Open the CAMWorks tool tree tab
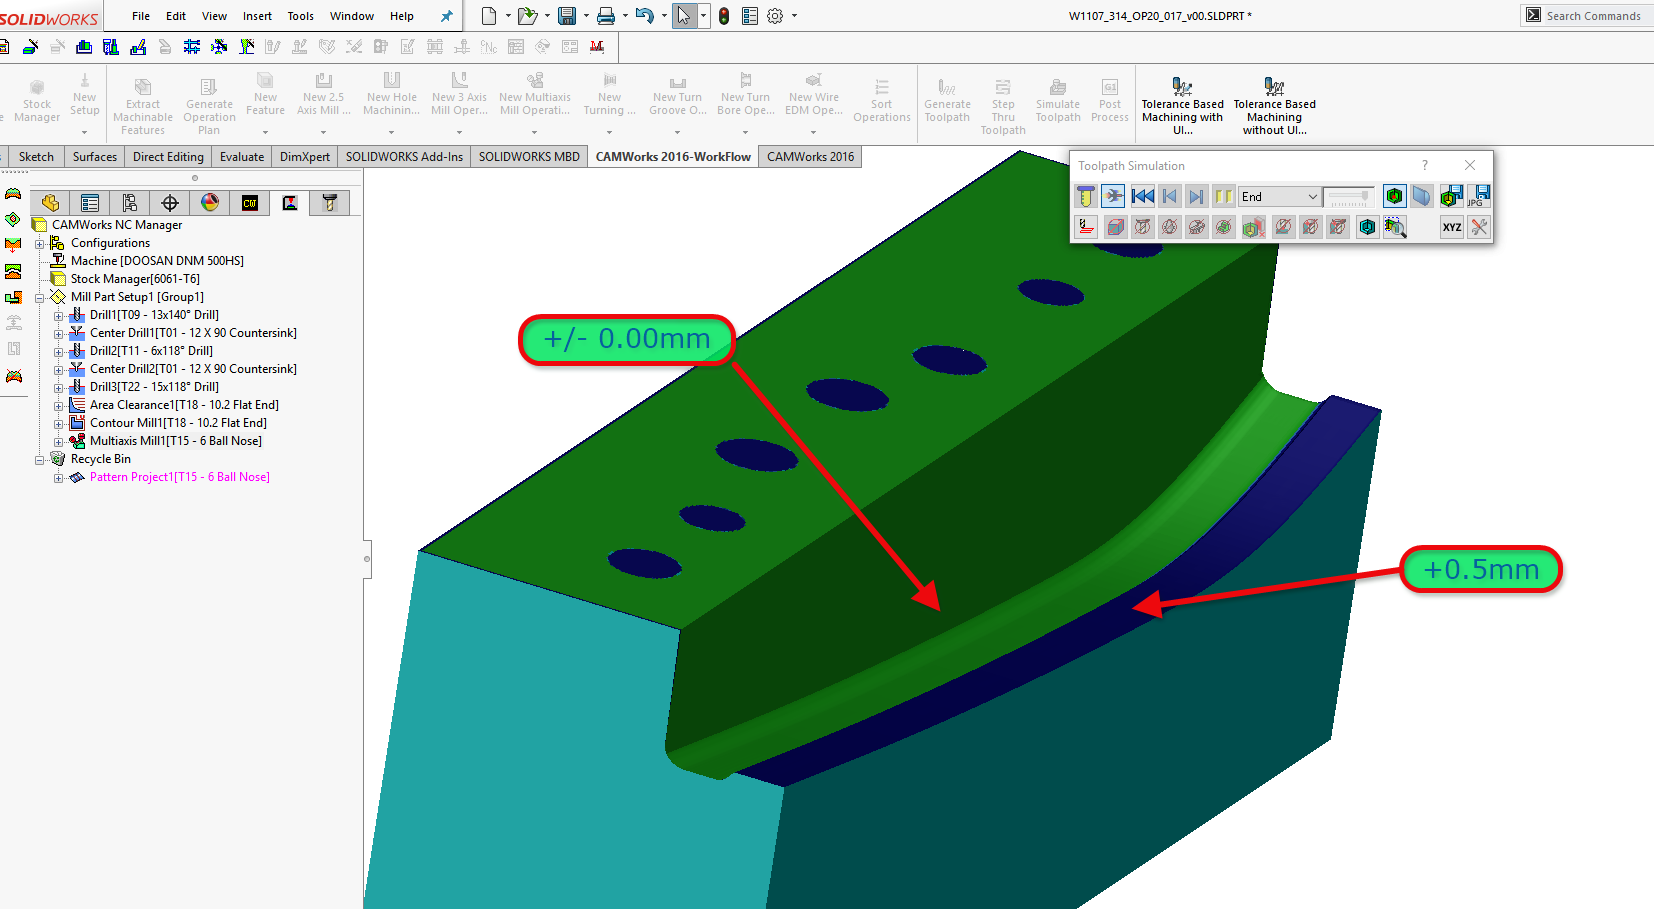1654x909 pixels. point(329,203)
